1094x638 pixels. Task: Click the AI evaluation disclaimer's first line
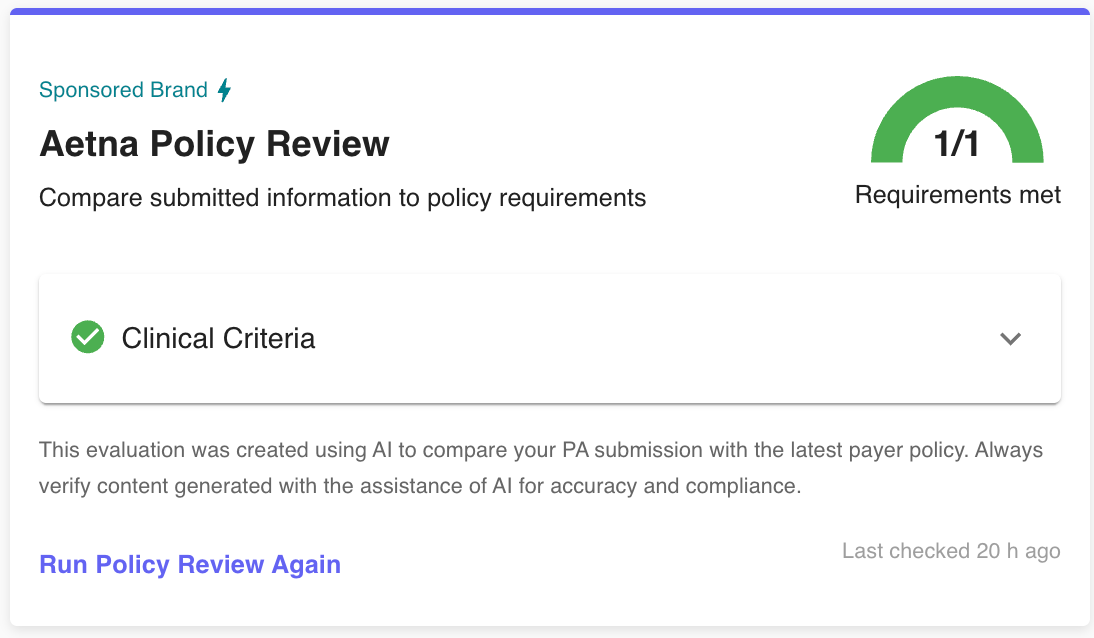click(x=541, y=450)
